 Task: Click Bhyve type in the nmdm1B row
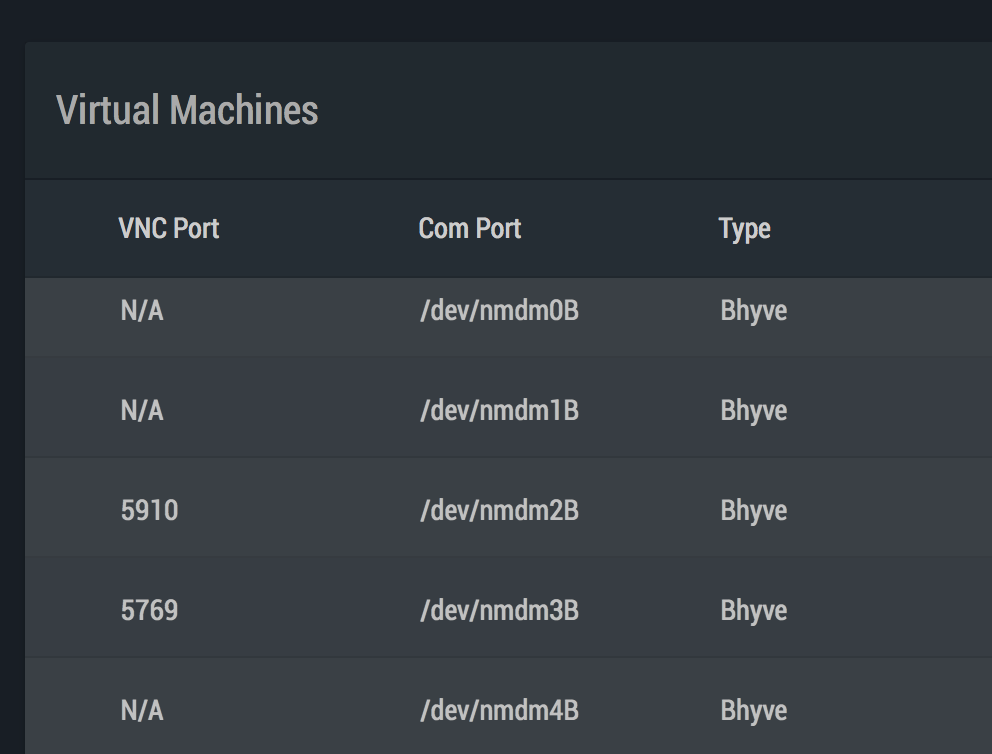(753, 411)
